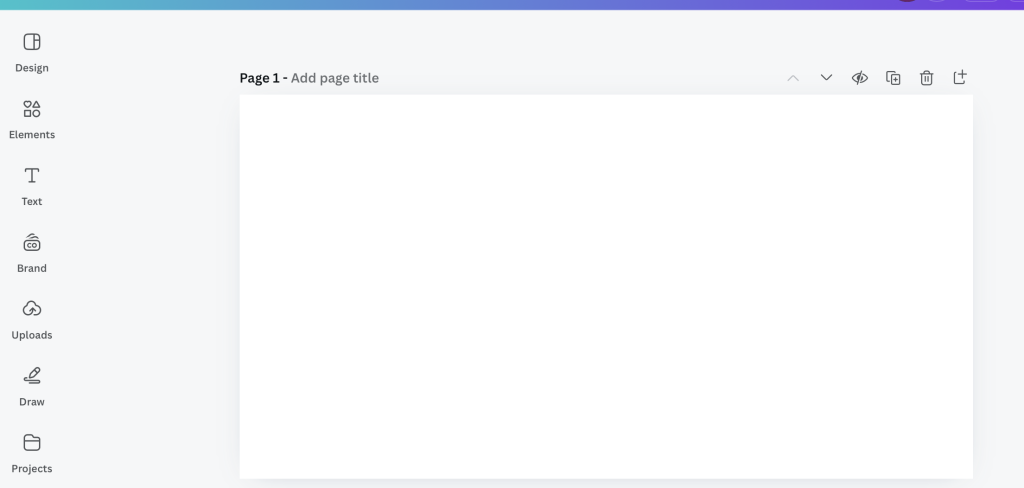The image size is (1024, 488).
Task: Open the Elements shapes icon
Action: click(32, 109)
